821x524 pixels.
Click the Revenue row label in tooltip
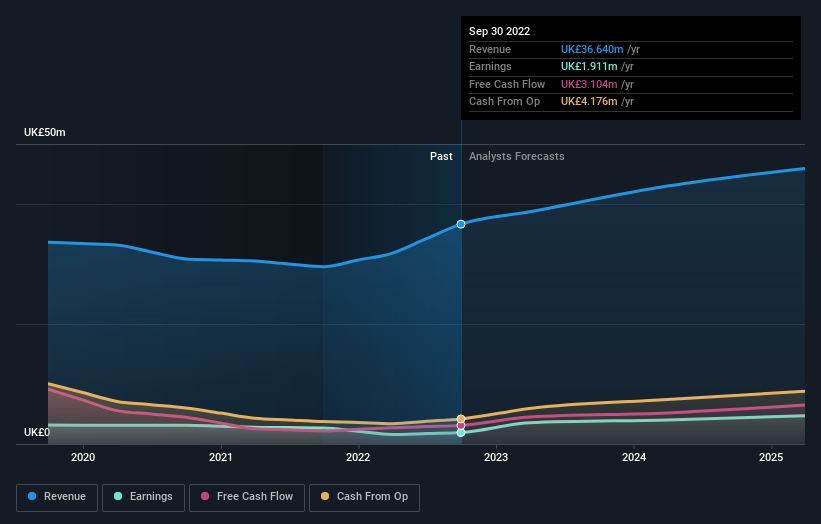click(x=490, y=49)
